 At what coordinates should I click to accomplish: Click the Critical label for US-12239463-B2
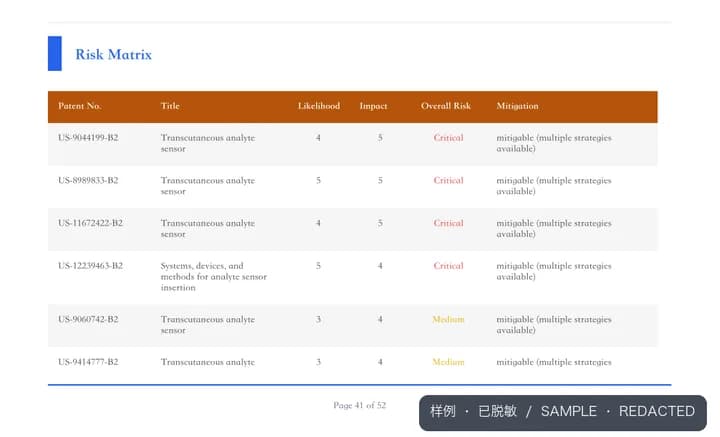point(448,266)
